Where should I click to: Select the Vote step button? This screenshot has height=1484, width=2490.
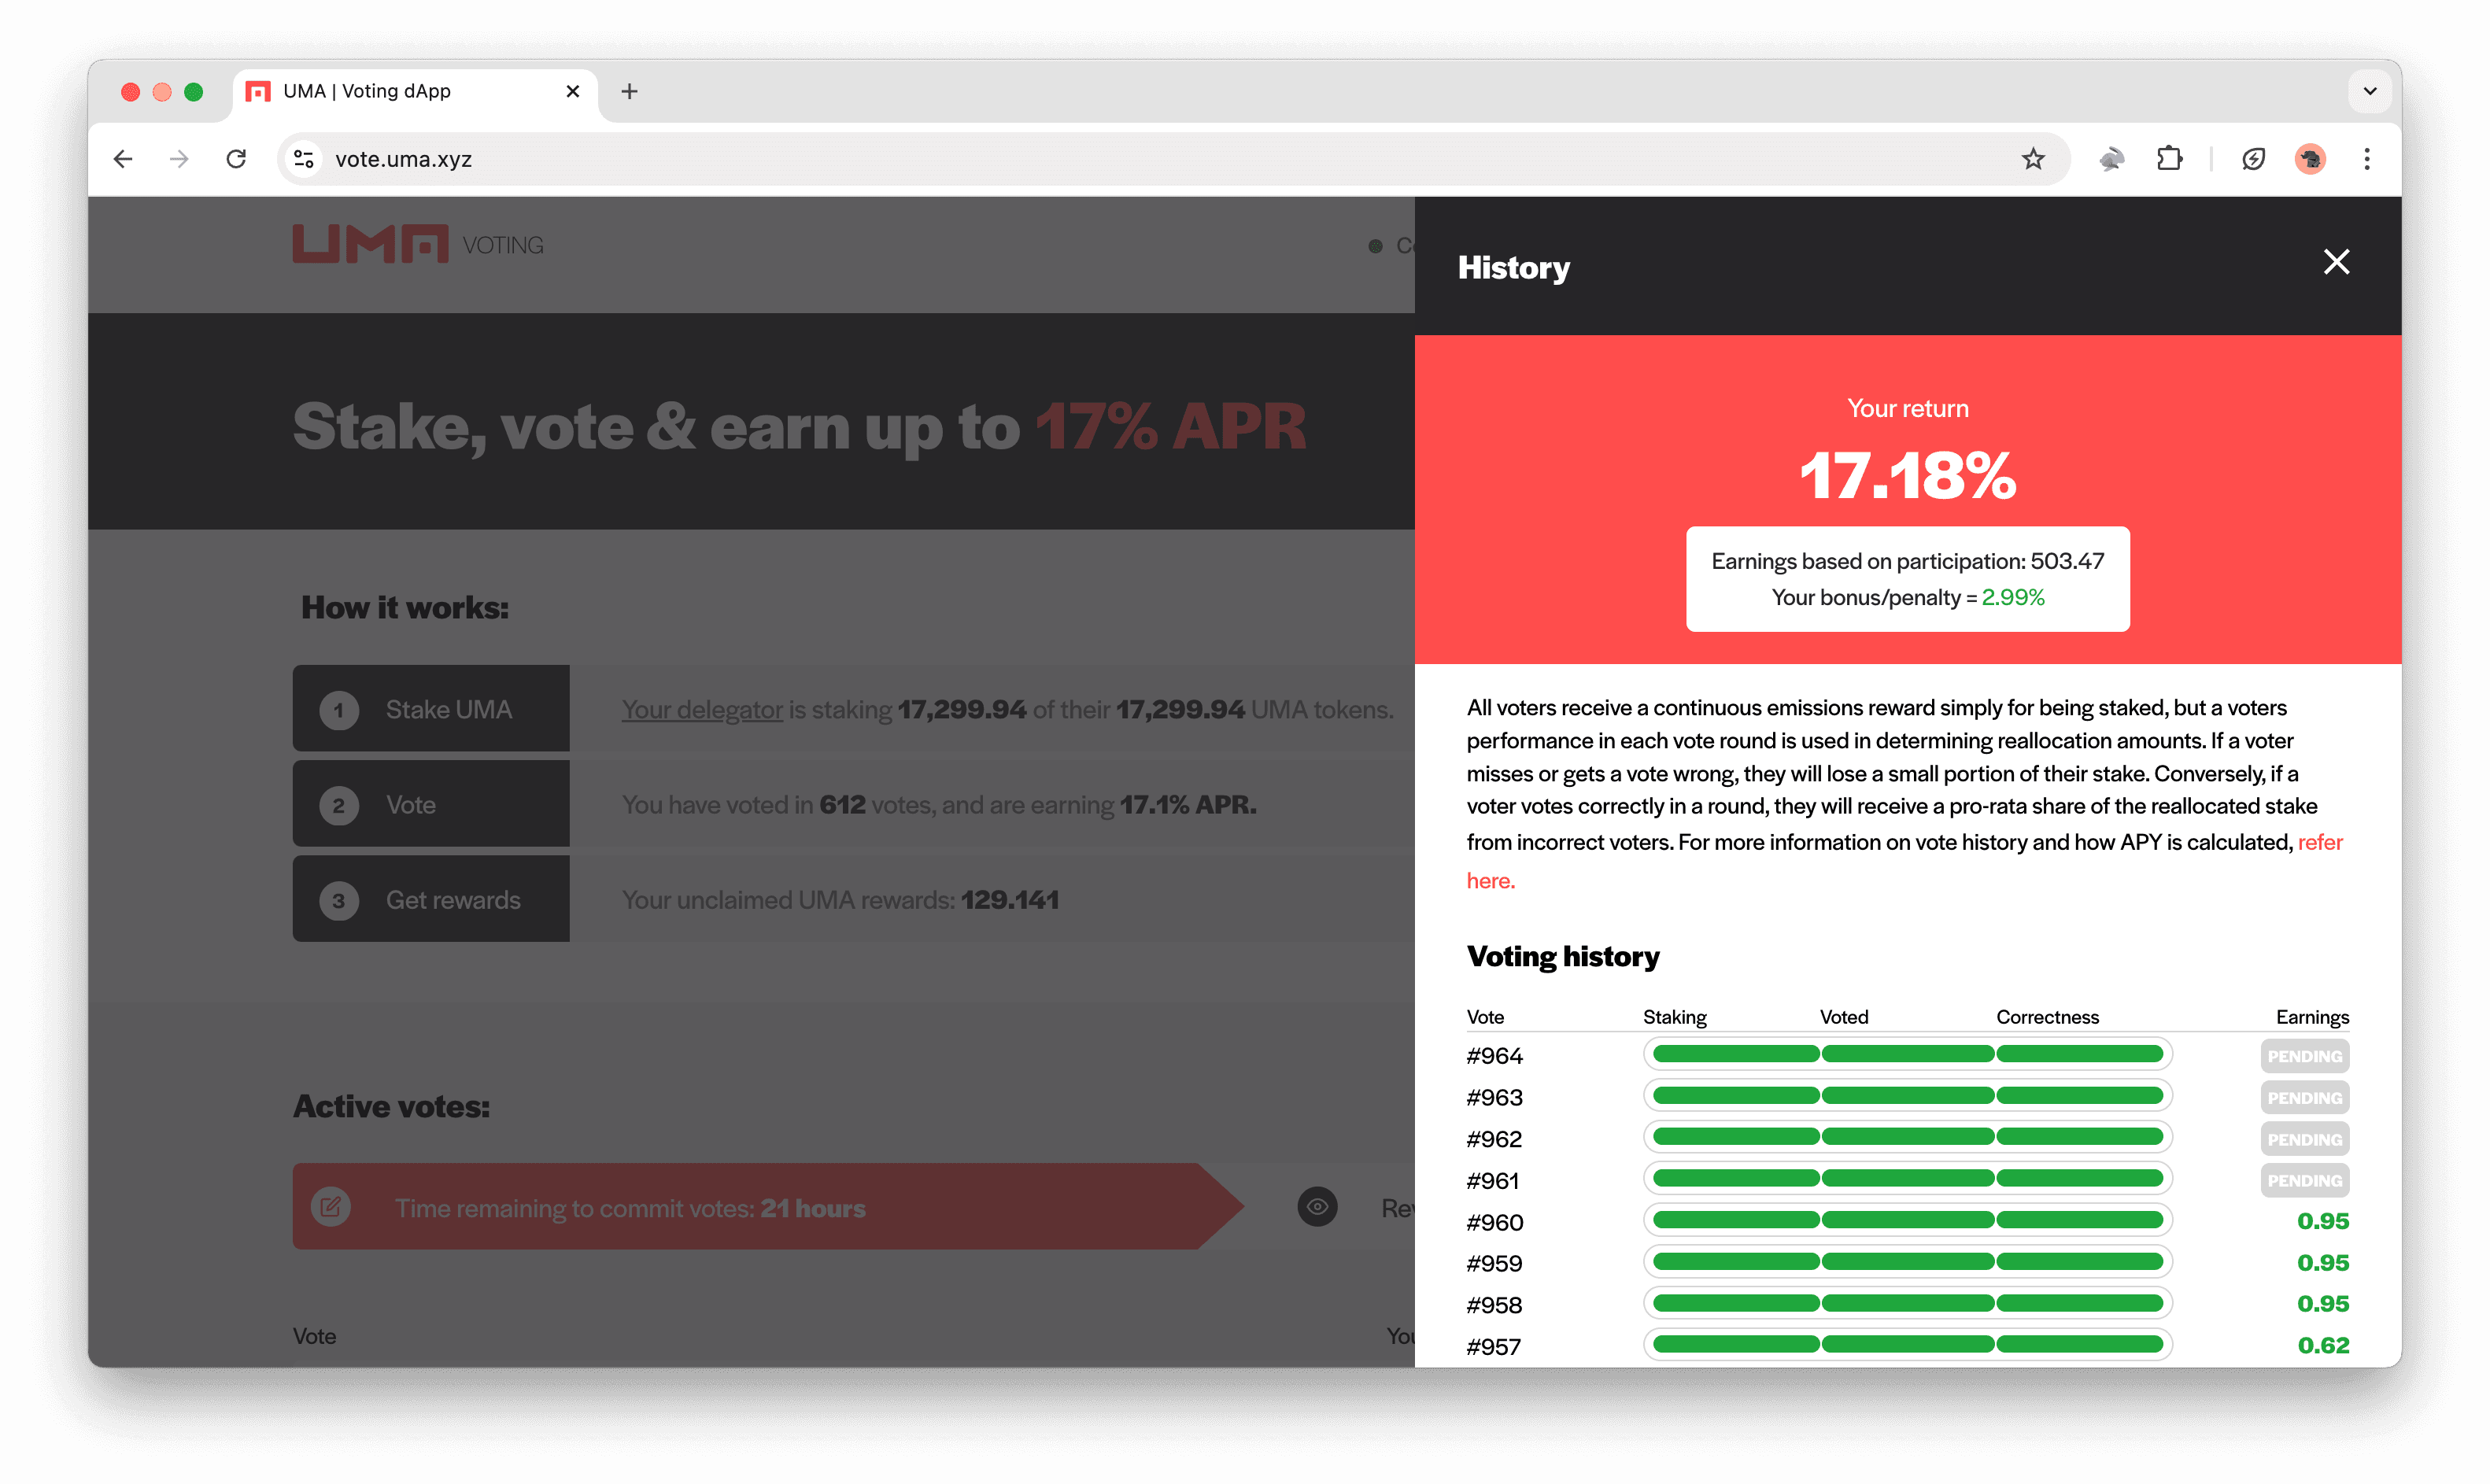click(431, 804)
